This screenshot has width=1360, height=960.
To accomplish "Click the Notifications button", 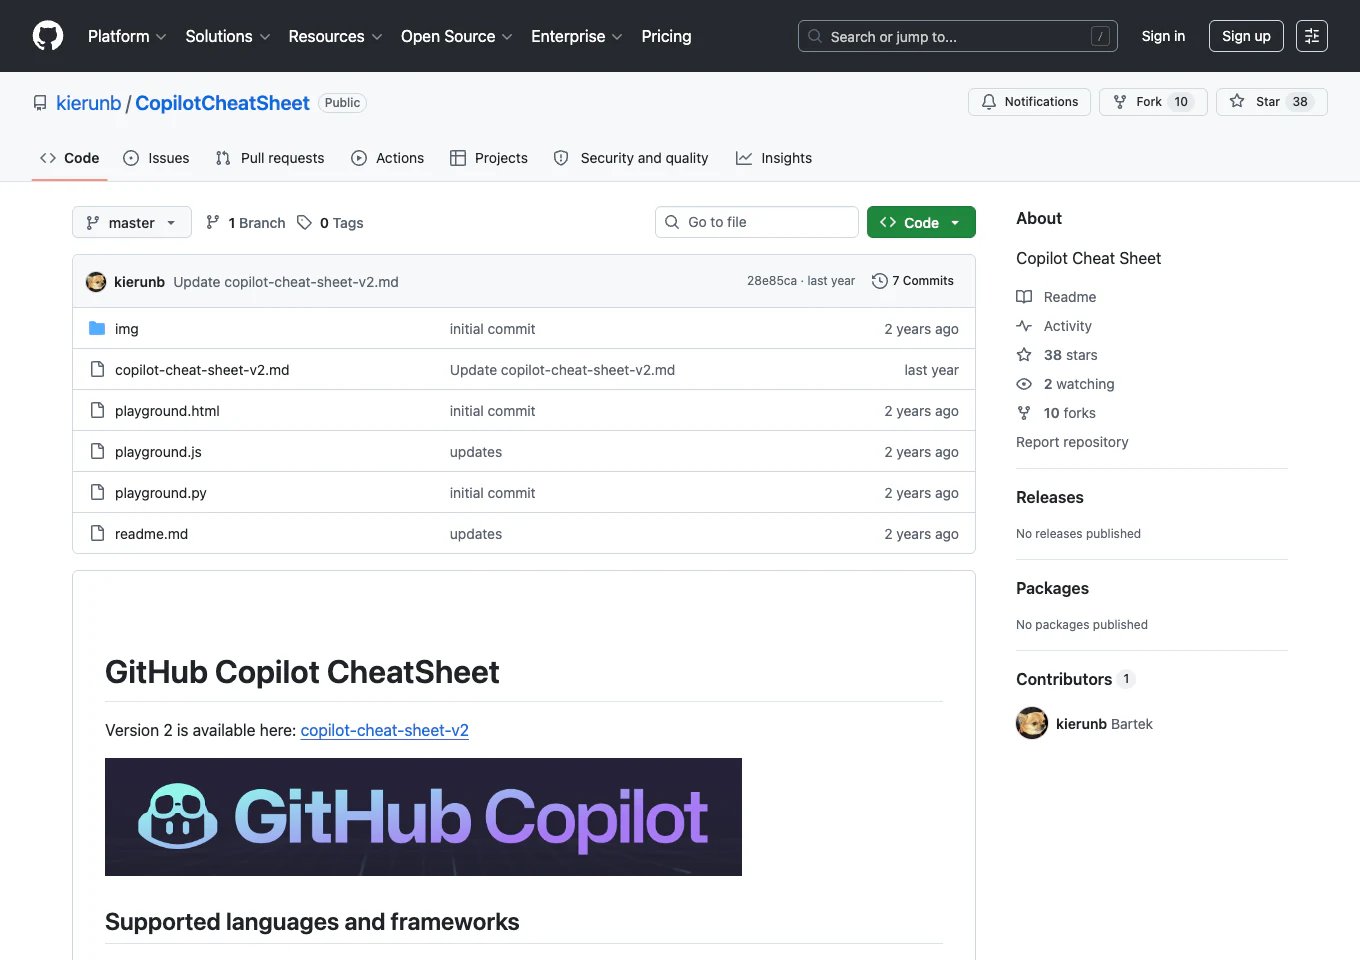I will 1030,102.
